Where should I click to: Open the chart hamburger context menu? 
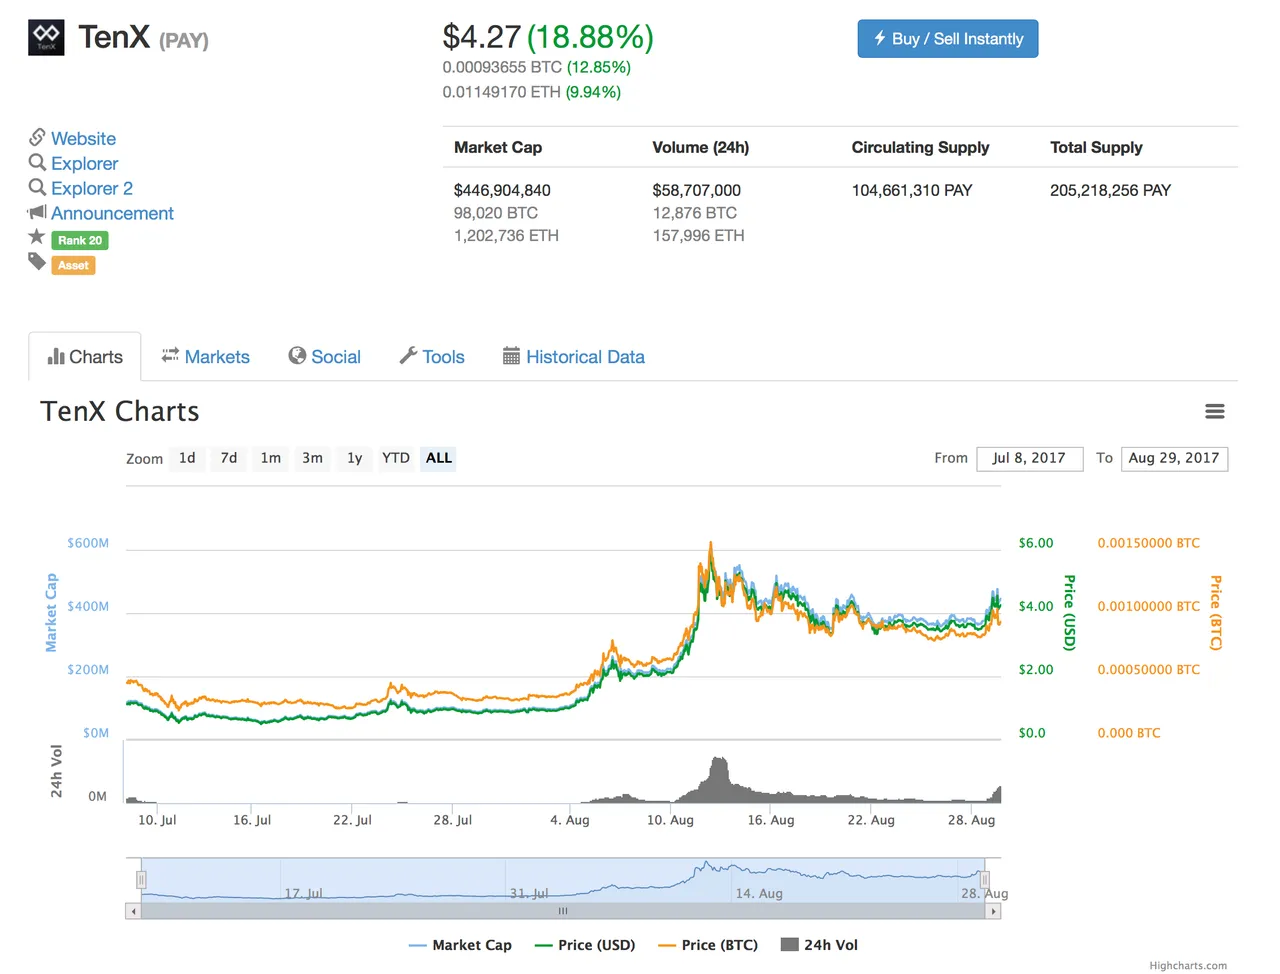click(x=1215, y=412)
